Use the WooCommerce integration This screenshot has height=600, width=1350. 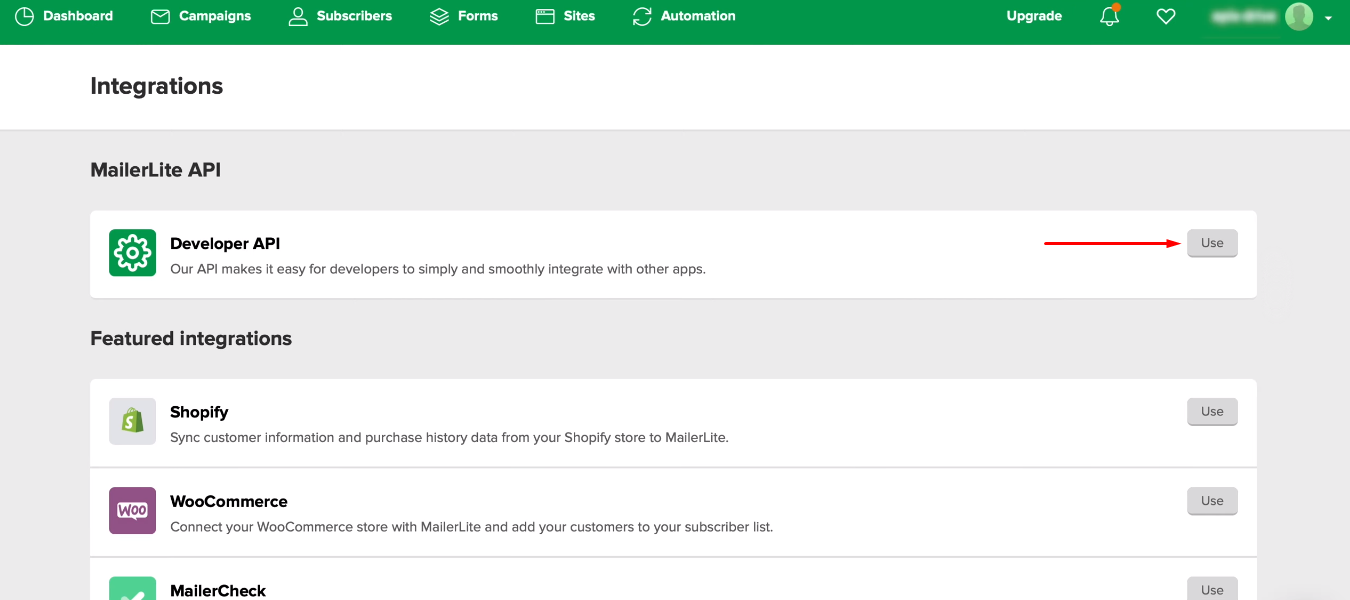coord(1212,501)
